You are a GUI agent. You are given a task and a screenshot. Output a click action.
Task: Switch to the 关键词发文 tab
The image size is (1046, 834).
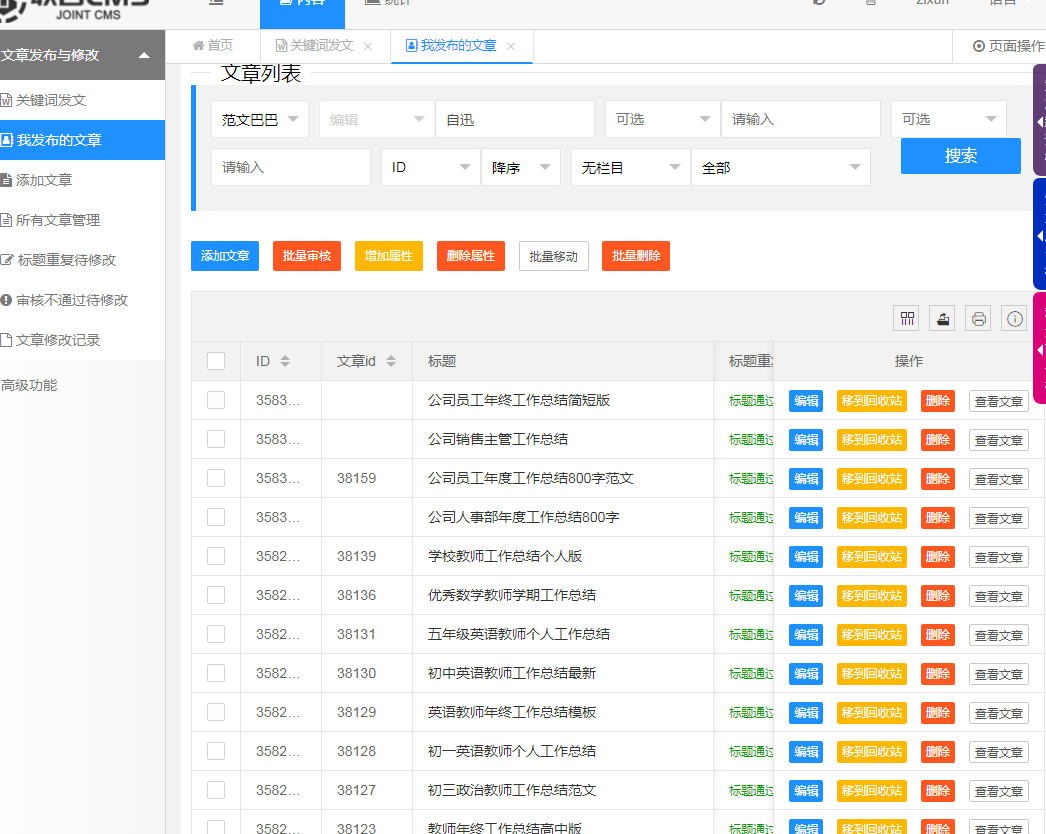[320, 46]
